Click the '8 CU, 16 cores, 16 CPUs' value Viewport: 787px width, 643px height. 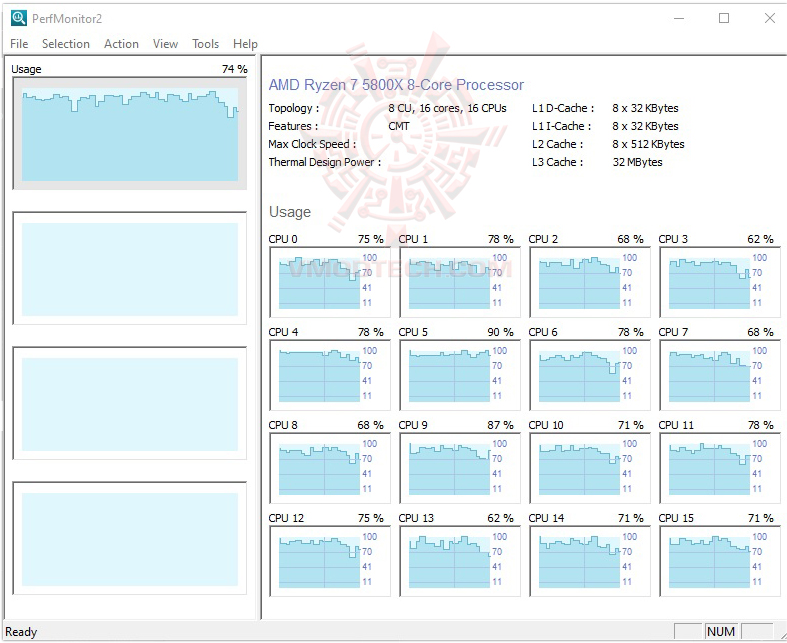coord(447,108)
